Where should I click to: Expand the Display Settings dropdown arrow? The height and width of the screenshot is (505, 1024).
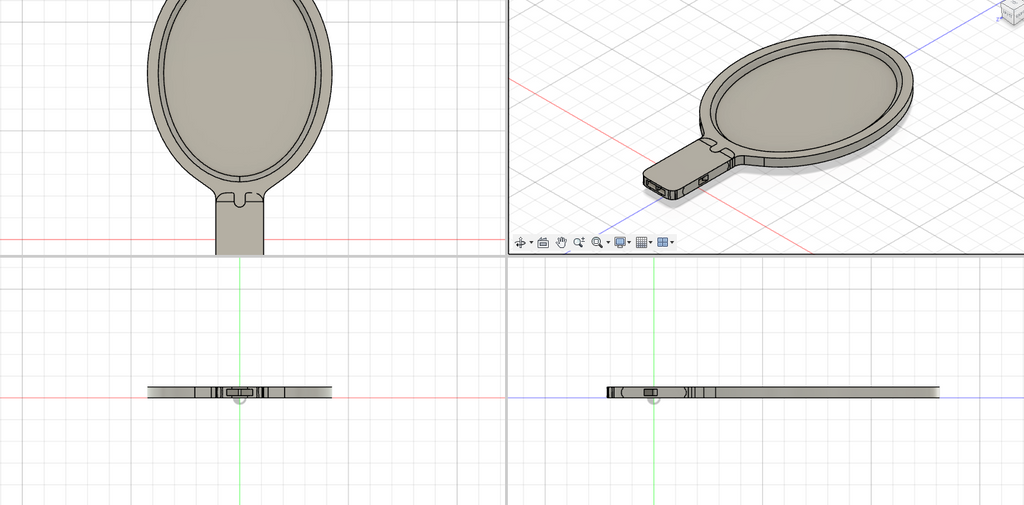[x=629, y=243]
